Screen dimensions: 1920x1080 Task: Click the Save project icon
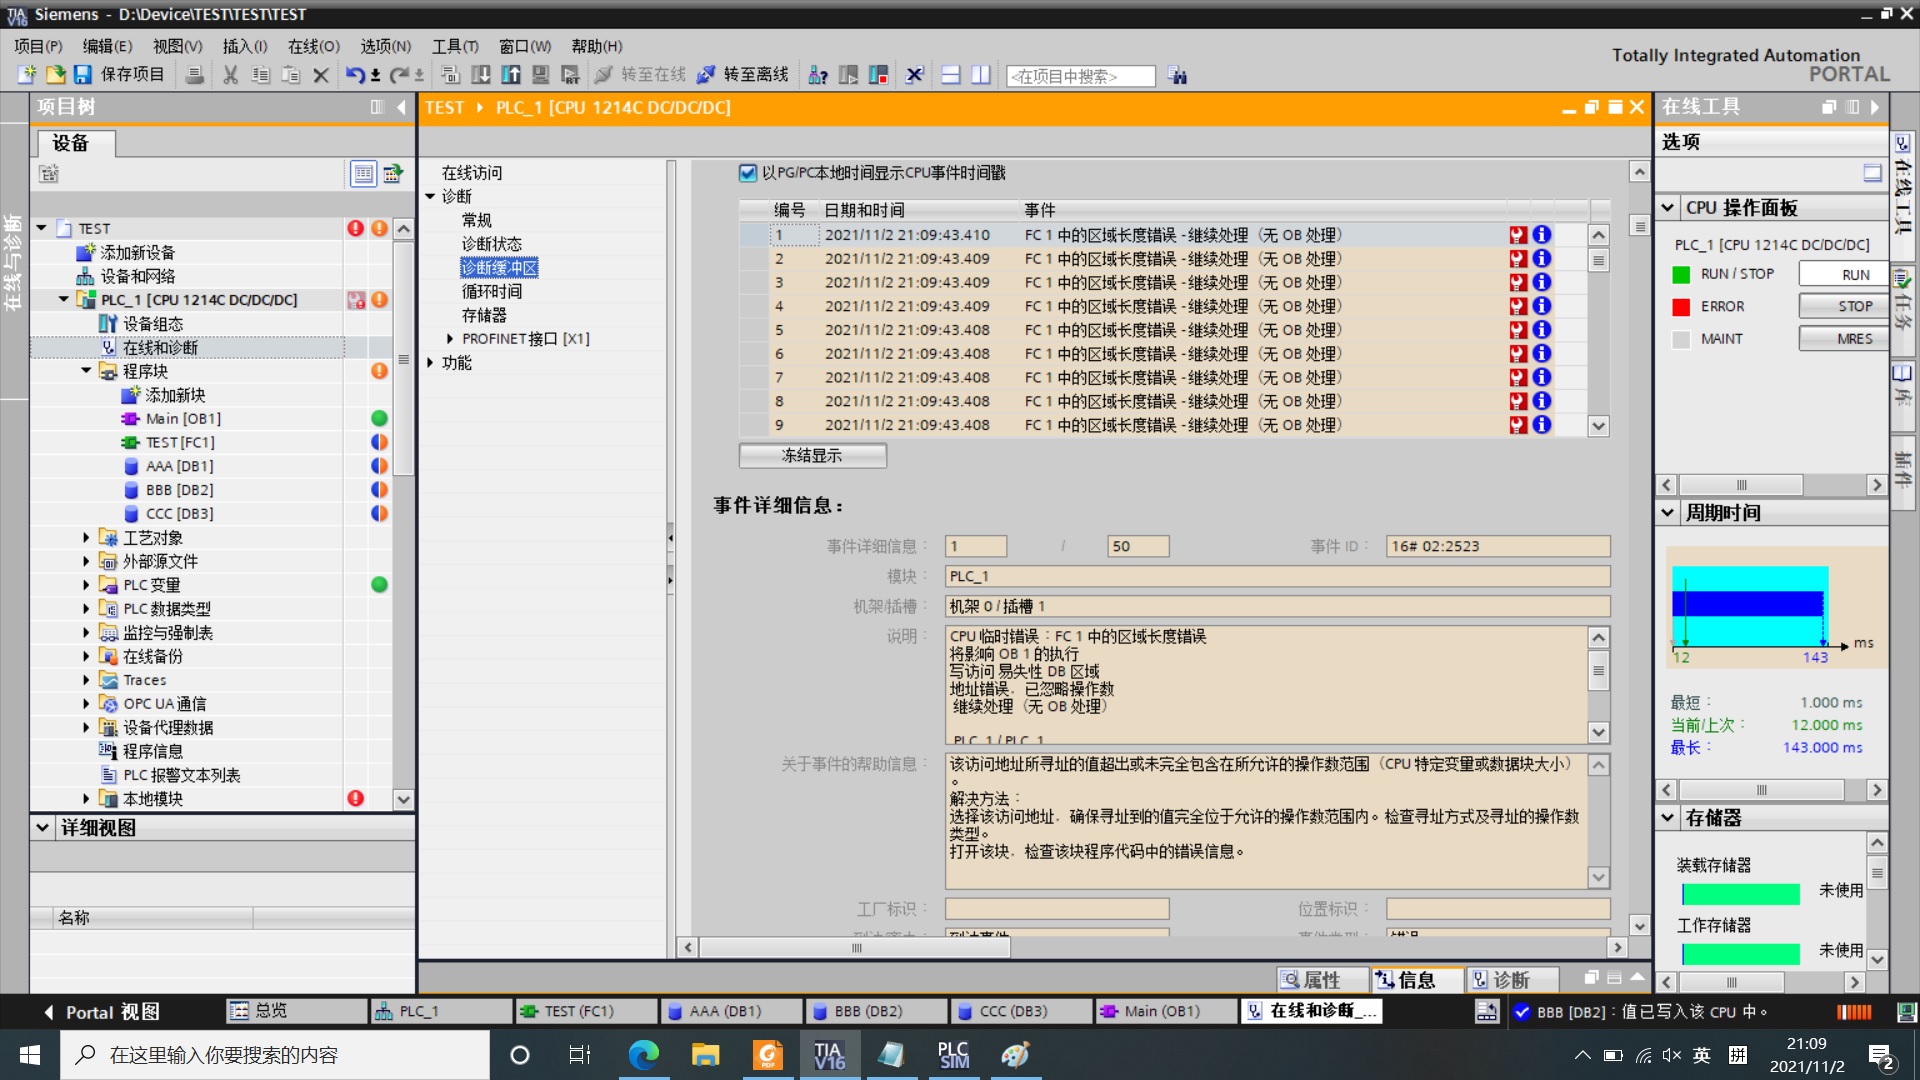click(x=83, y=75)
